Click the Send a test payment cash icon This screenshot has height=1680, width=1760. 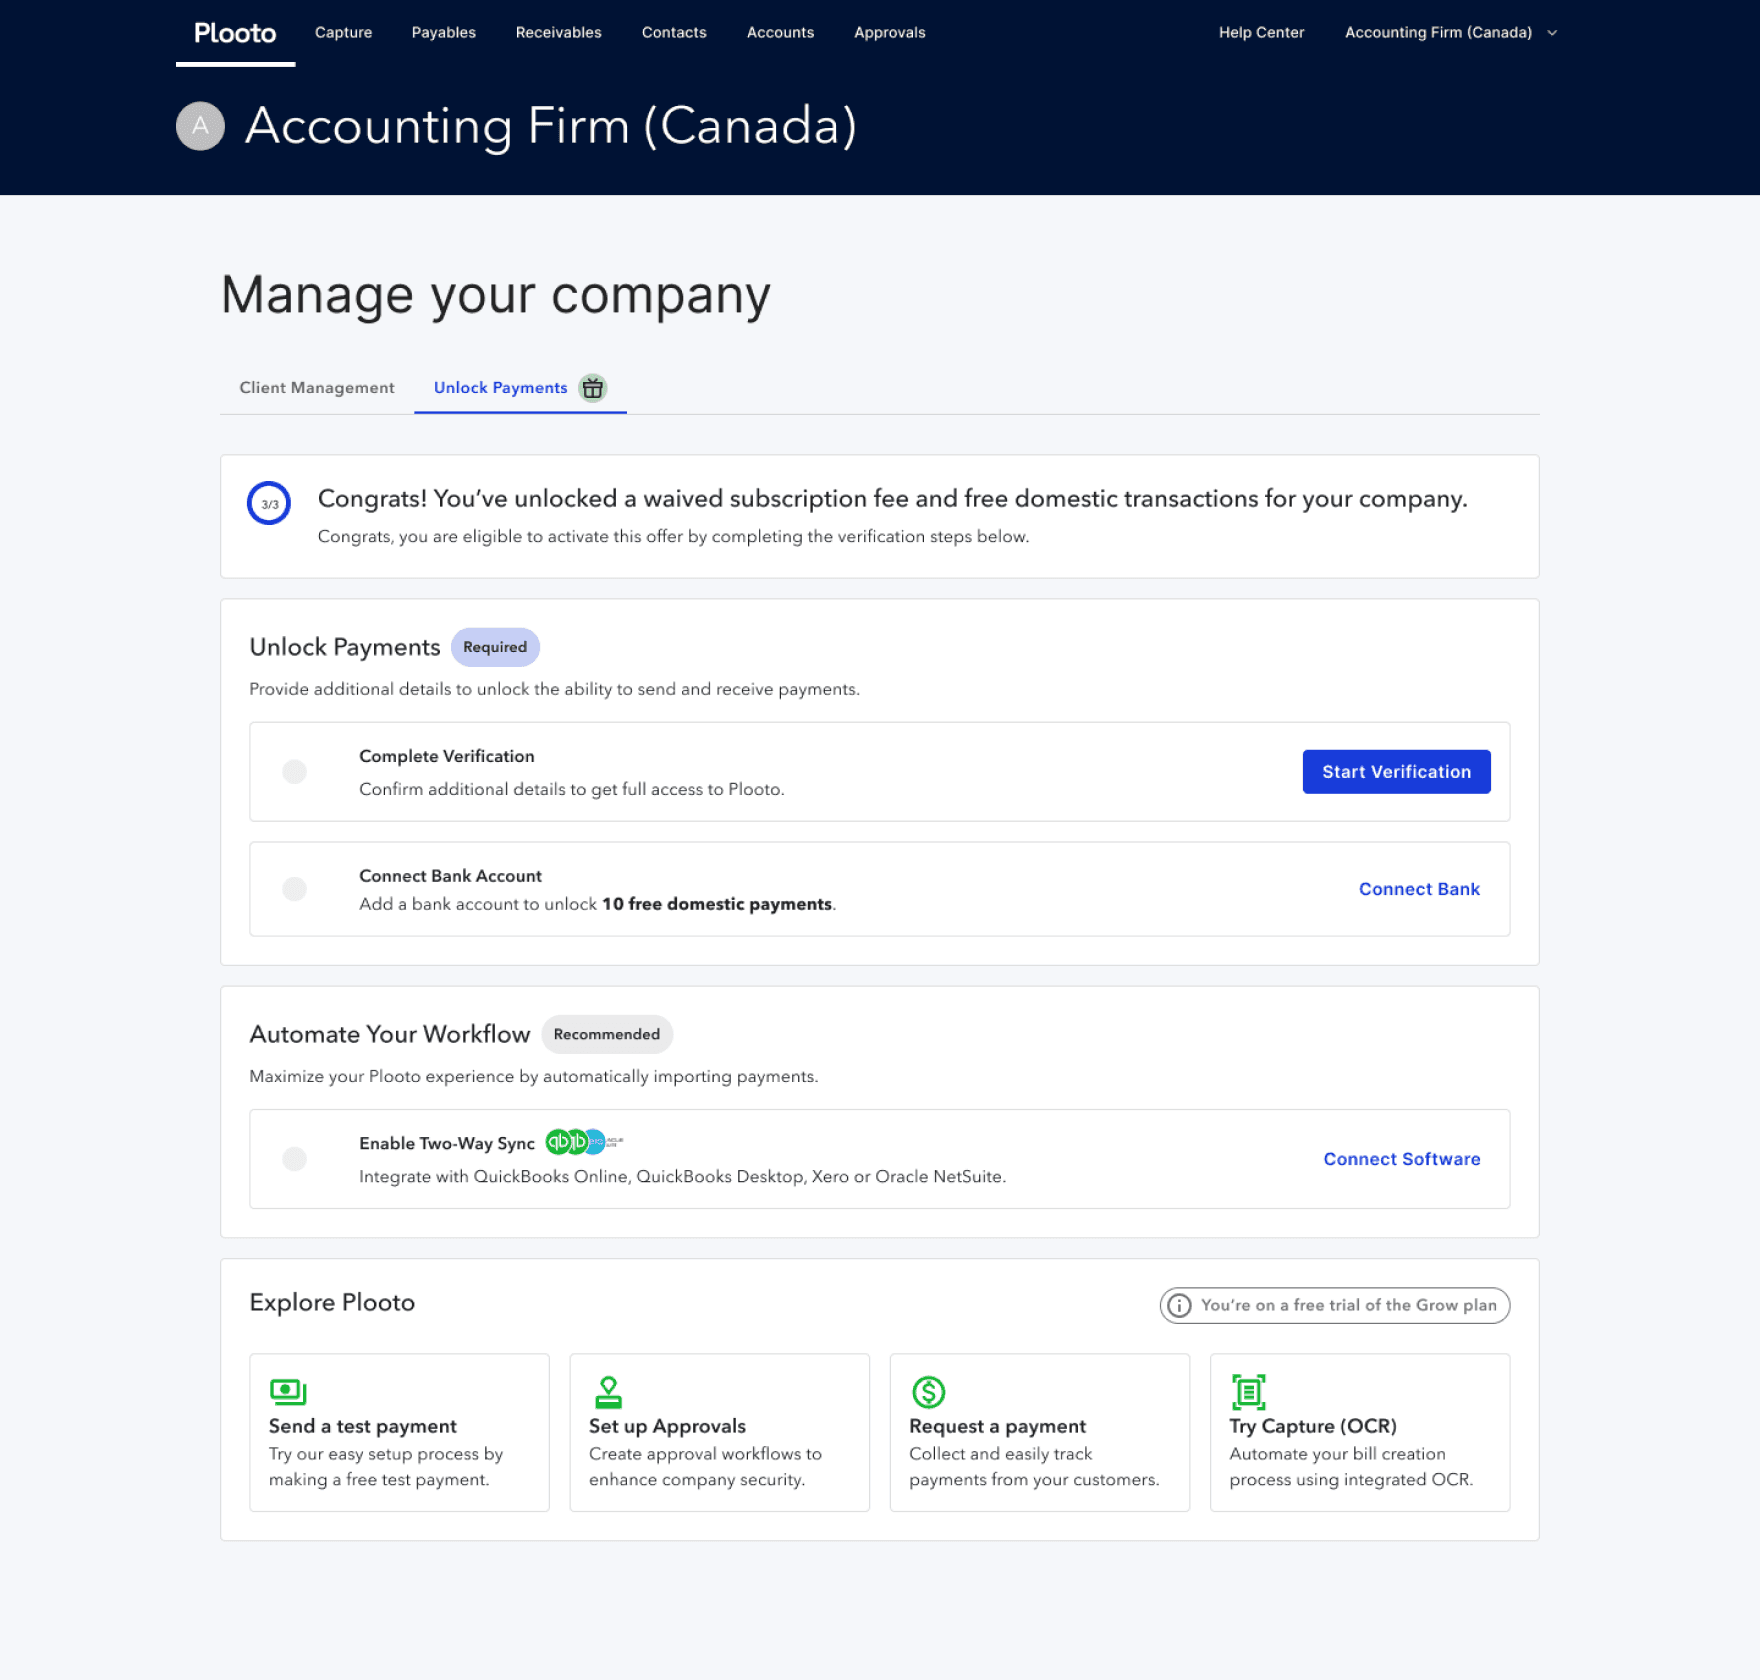[x=288, y=1391]
